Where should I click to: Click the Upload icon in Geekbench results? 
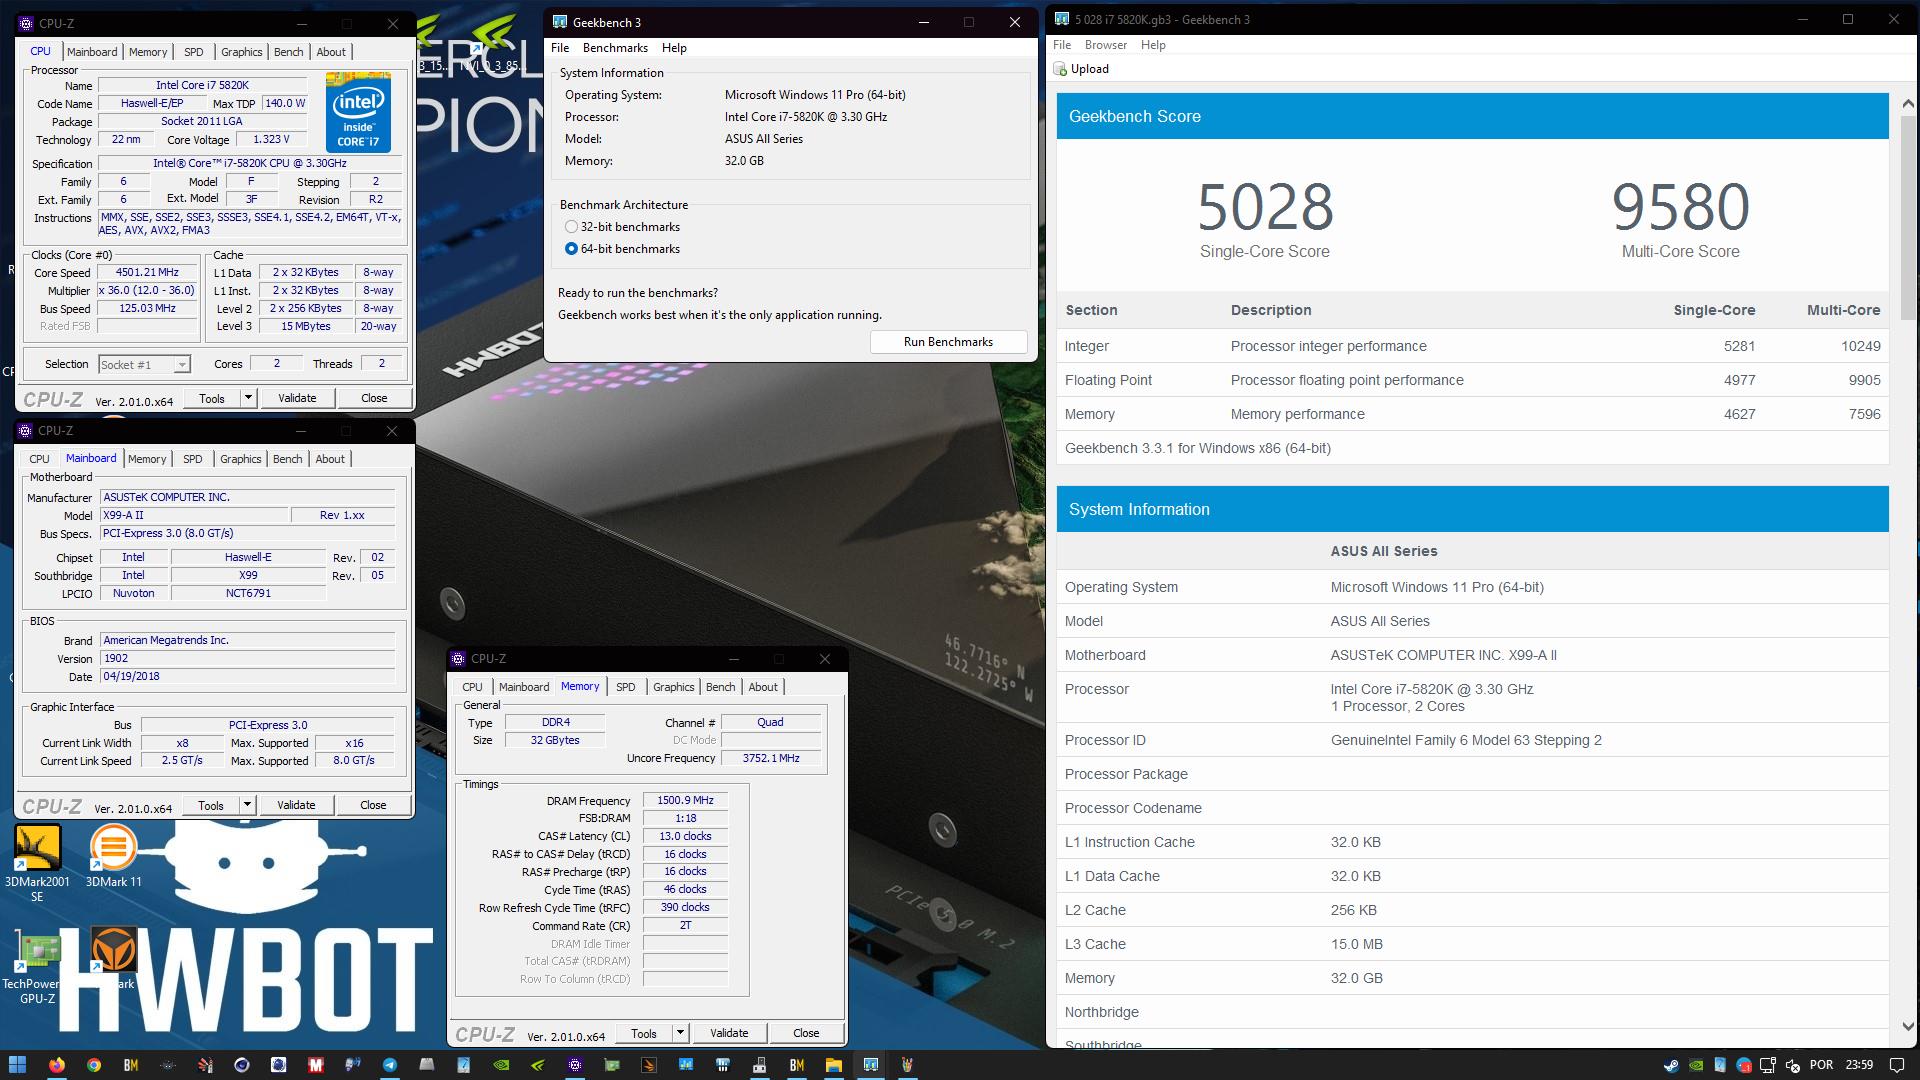point(1061,69)
